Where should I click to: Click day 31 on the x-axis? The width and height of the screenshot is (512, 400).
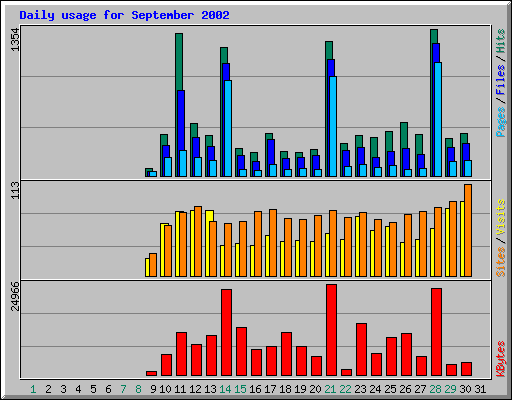click(480, 389)
